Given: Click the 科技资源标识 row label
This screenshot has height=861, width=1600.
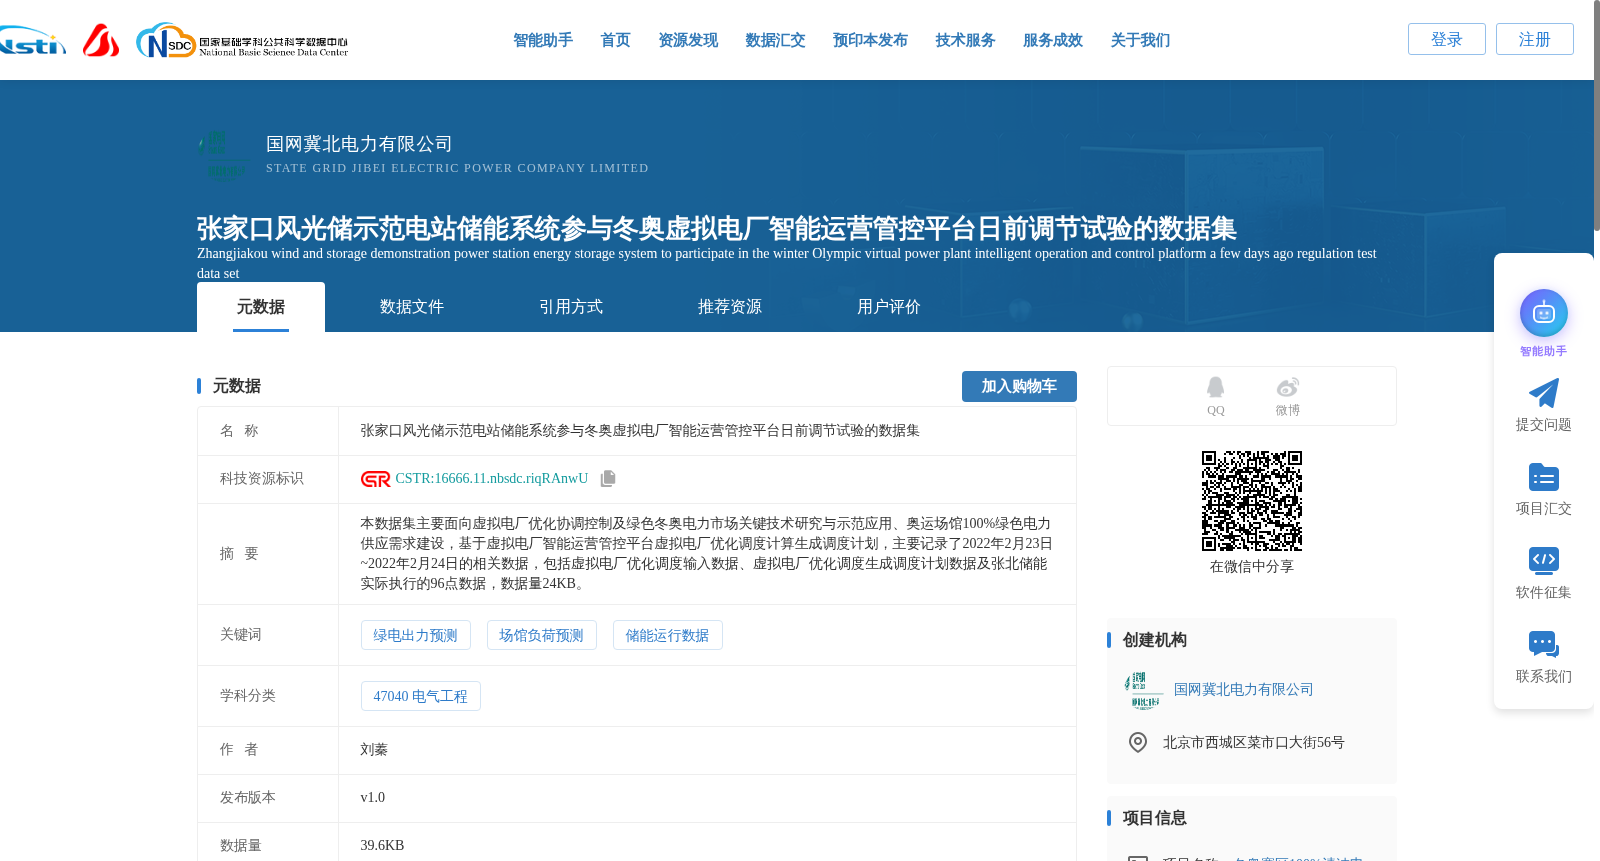Looking at the screenshot, I should click(262, 479).
